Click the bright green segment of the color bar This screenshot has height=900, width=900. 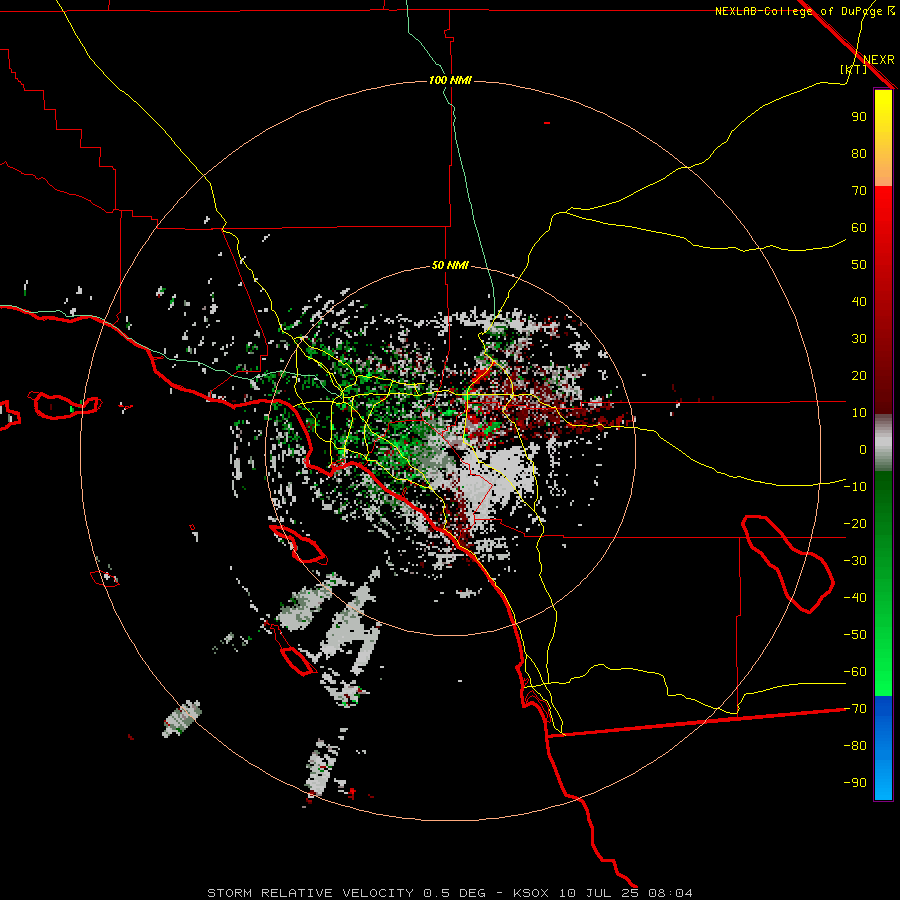(x=883, y=660)
